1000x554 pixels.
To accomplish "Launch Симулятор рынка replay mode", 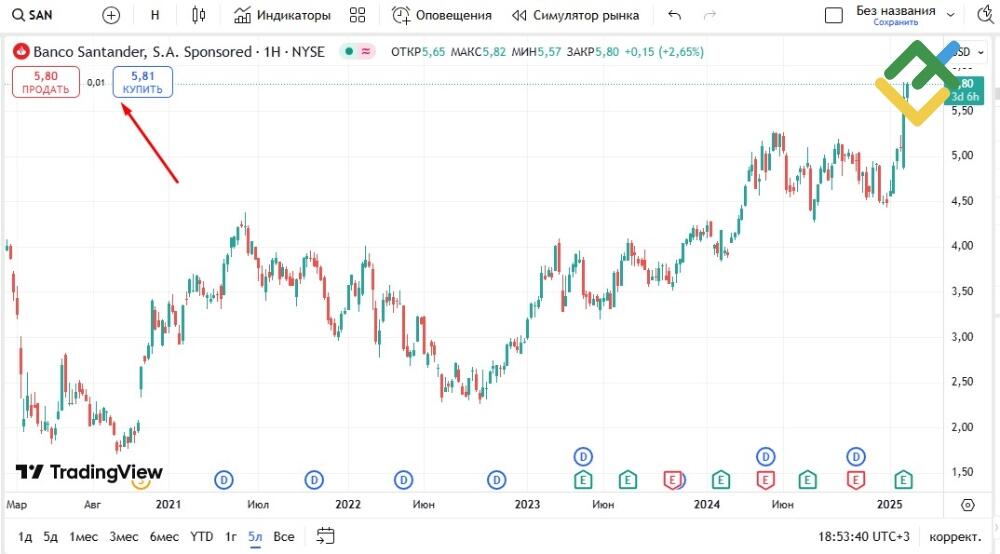I will click(575, 15).
